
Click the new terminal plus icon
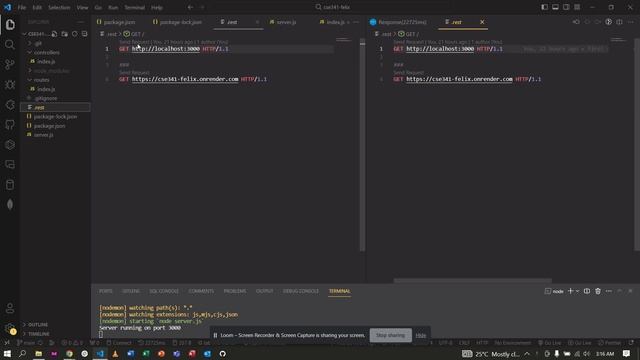pos(571,291)
